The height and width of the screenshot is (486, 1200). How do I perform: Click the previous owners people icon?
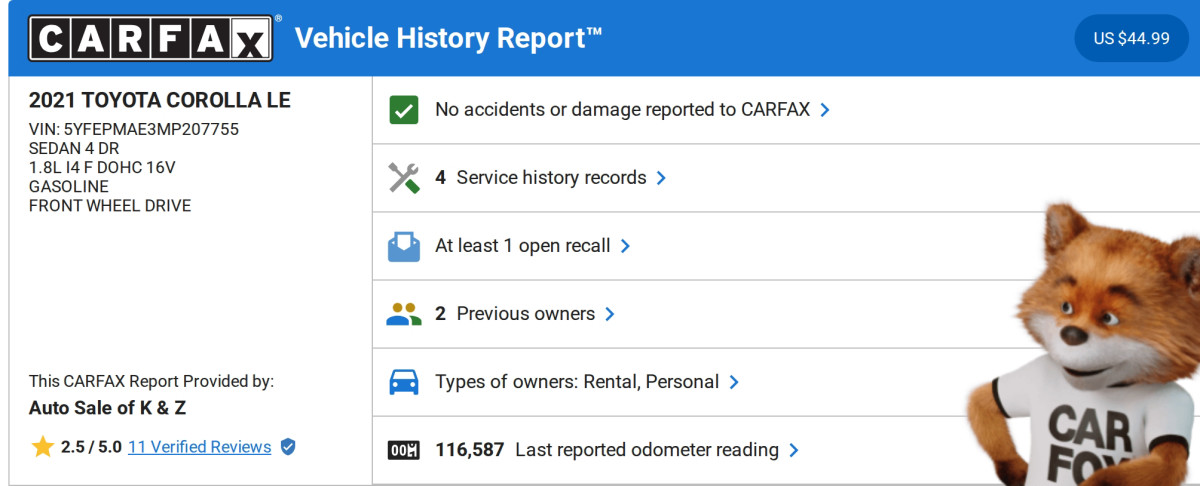pos(404,314)
